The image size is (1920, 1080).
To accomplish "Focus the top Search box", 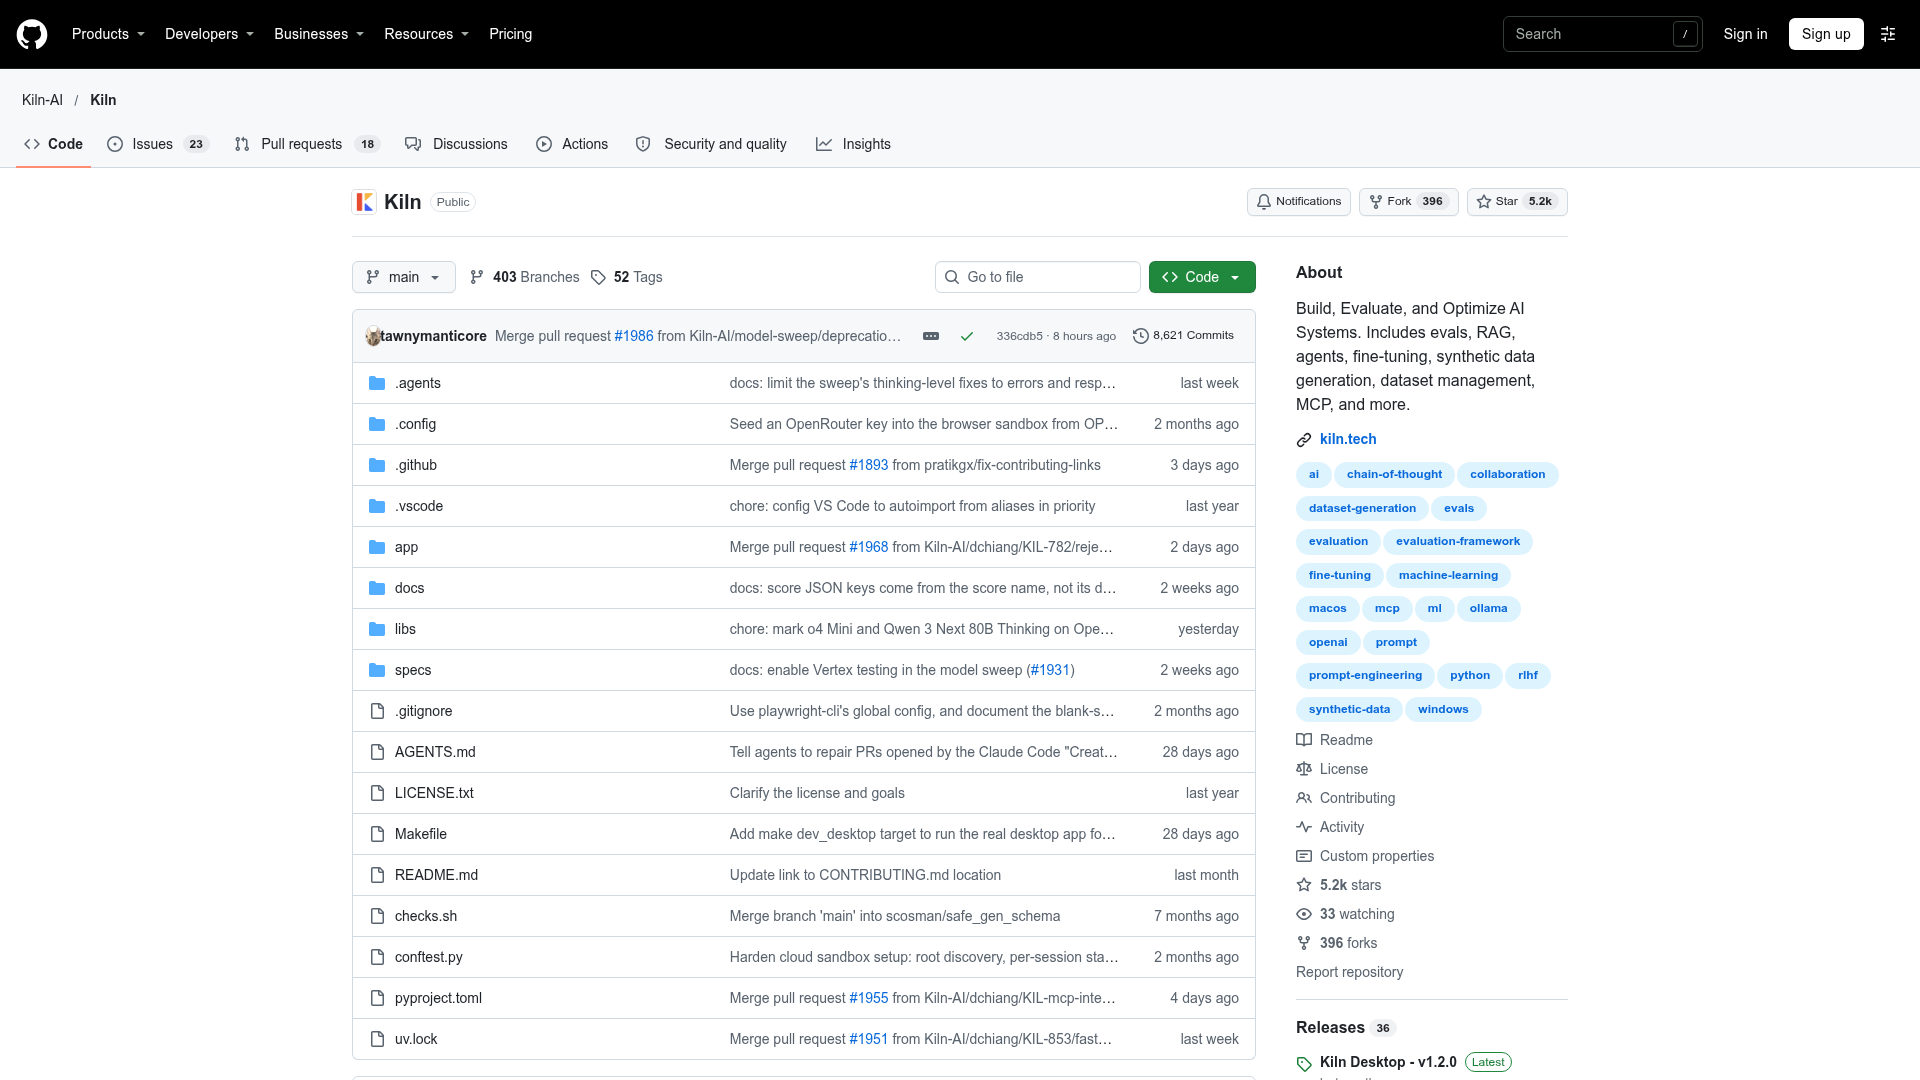I will [1602, 34].
